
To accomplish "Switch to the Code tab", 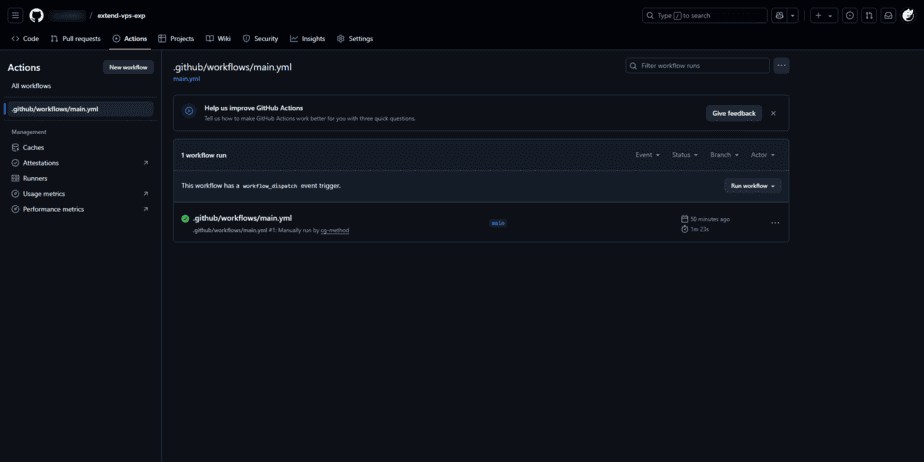I will 25,39.
